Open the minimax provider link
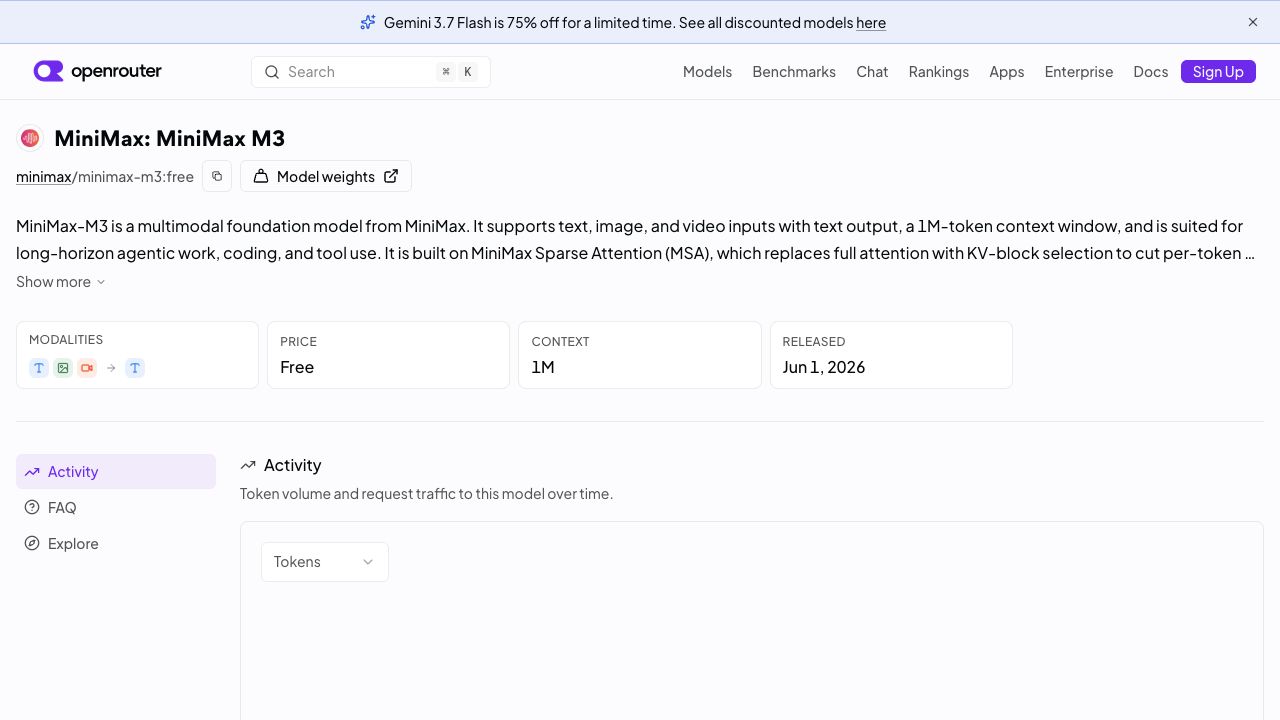Screen dimensions: 1280x720 click(44, 177)
